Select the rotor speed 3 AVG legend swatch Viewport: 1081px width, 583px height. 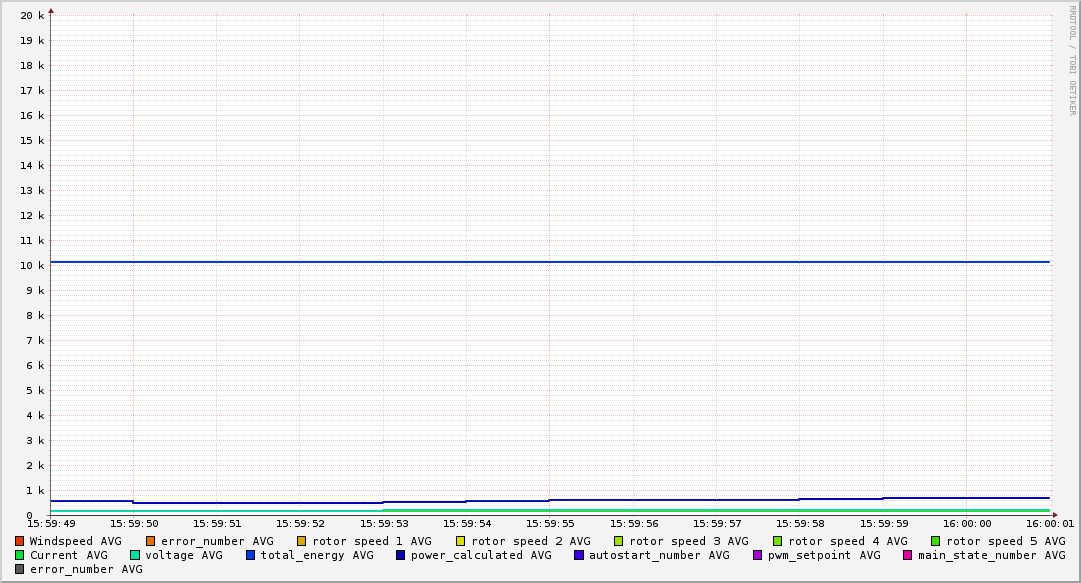(619, 541)
